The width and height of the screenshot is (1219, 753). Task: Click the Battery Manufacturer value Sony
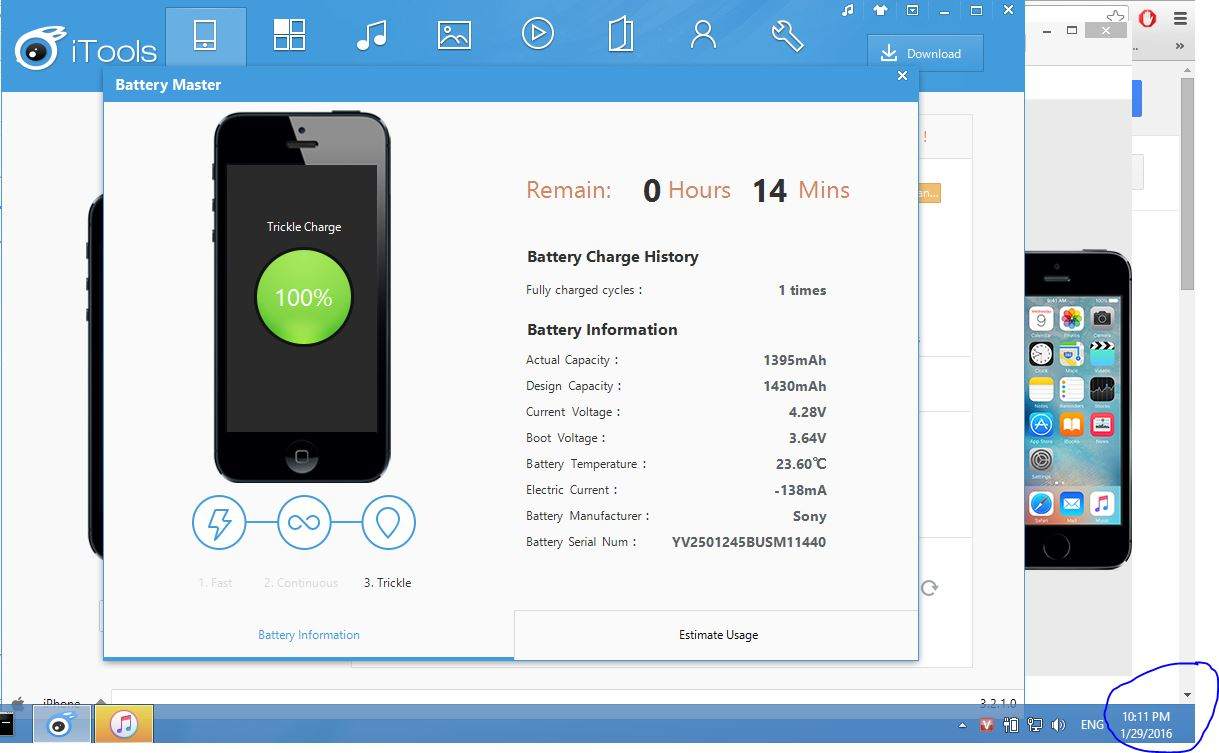[x=810, y=516]
